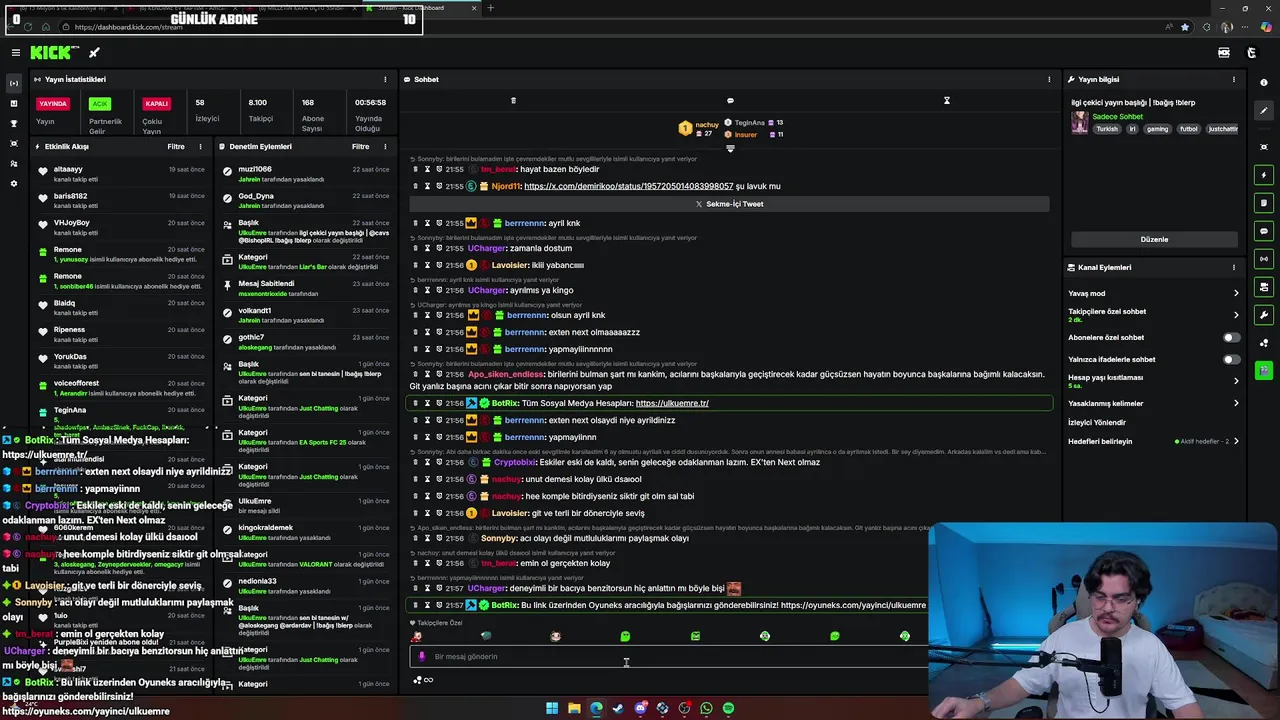The width and height of the screenshot is (1280, 720).
Task: Toggle Abonelere özel sohbet switch
Action: (1231, 337)
